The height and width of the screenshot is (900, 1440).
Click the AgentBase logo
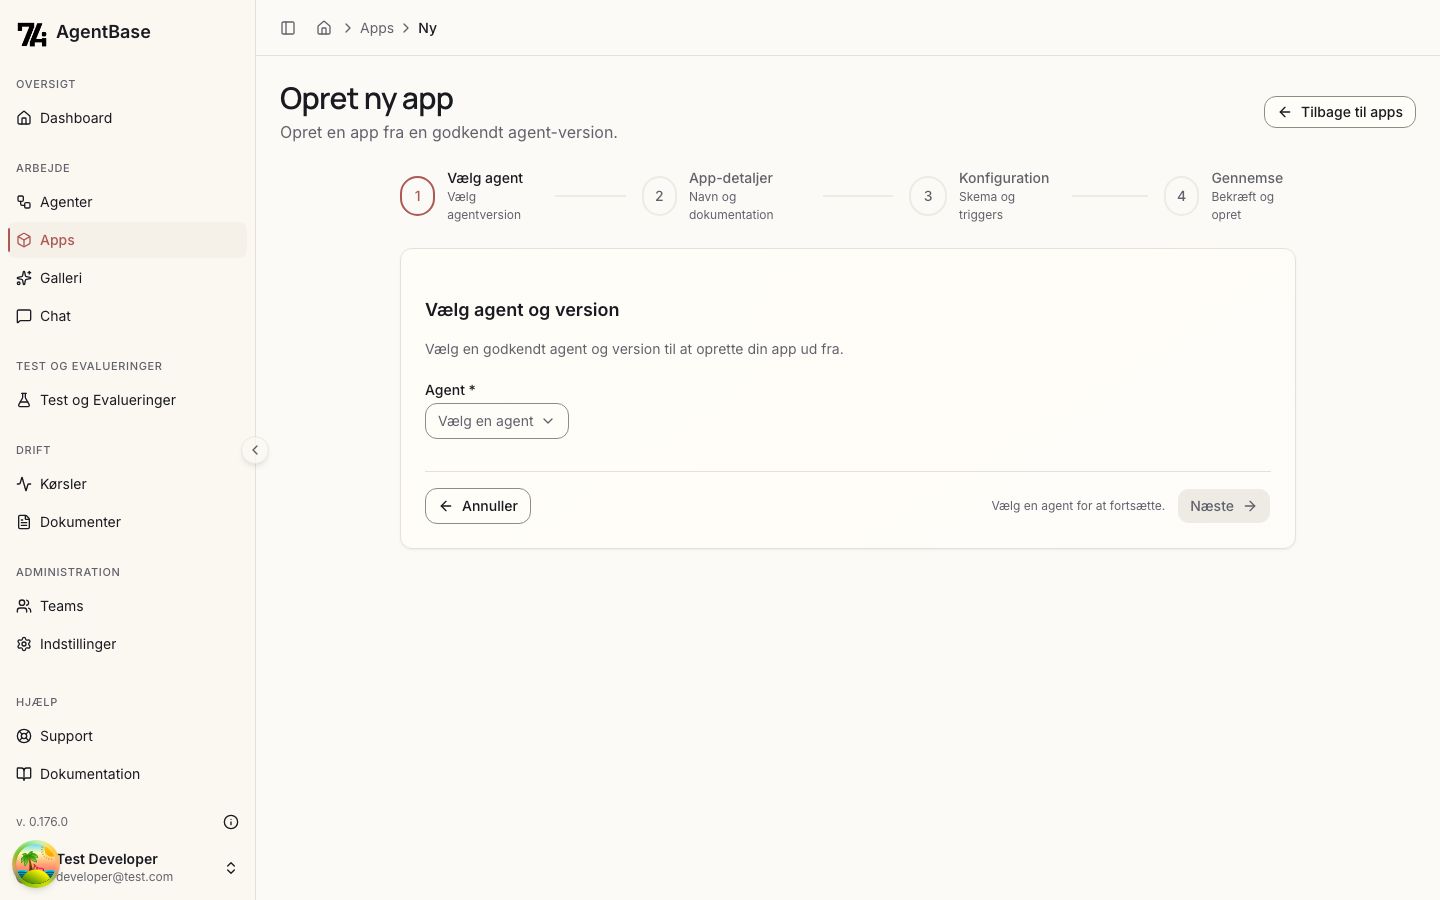(84, 33)
